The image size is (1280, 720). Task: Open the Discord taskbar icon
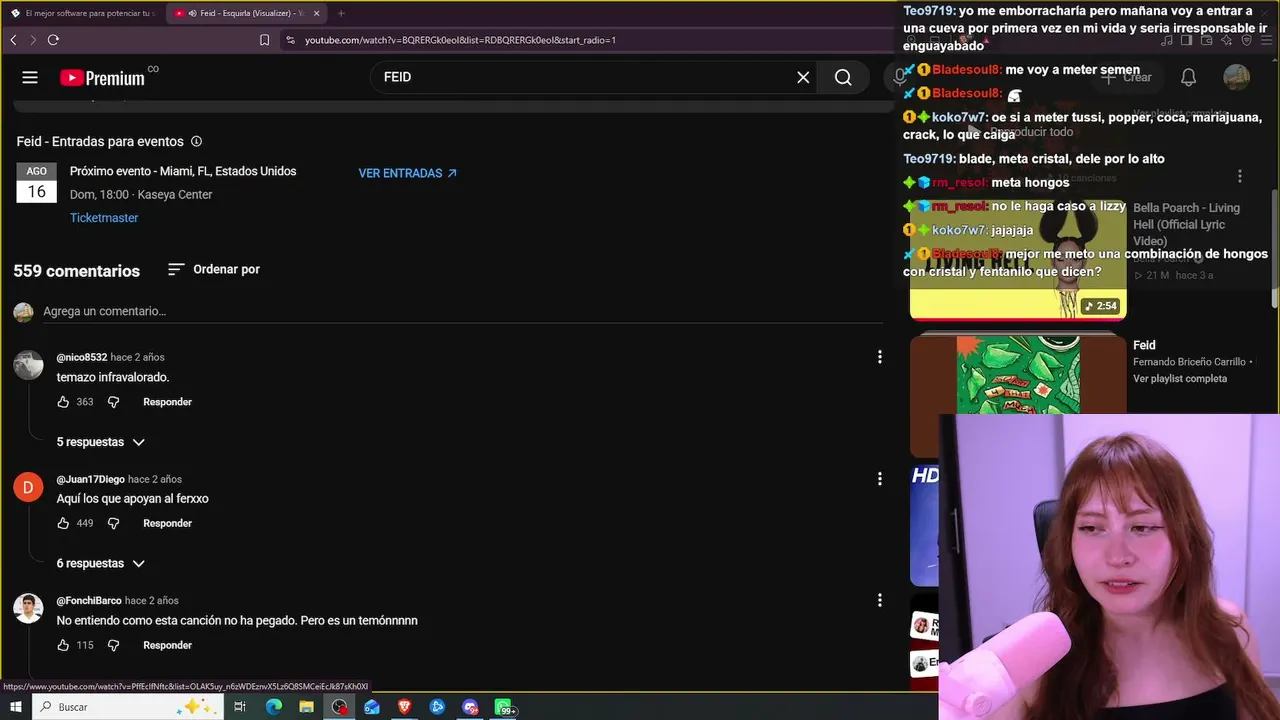pyautogui.click(x=470, y=707)
